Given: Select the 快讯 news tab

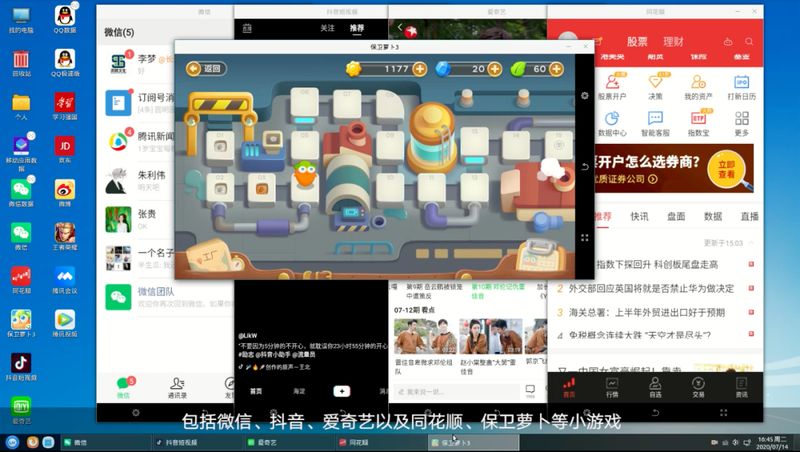Looking at the screenshot, I should click(639, 216).
